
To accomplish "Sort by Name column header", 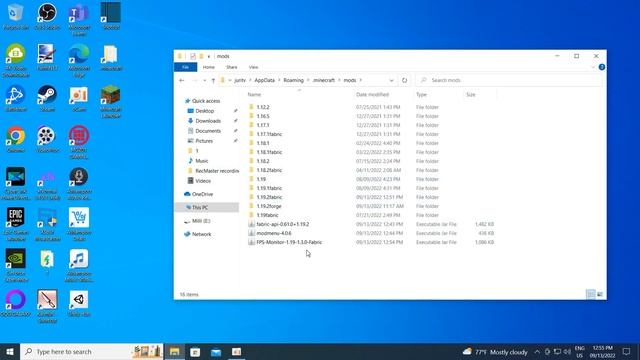I will coord(254,95).
